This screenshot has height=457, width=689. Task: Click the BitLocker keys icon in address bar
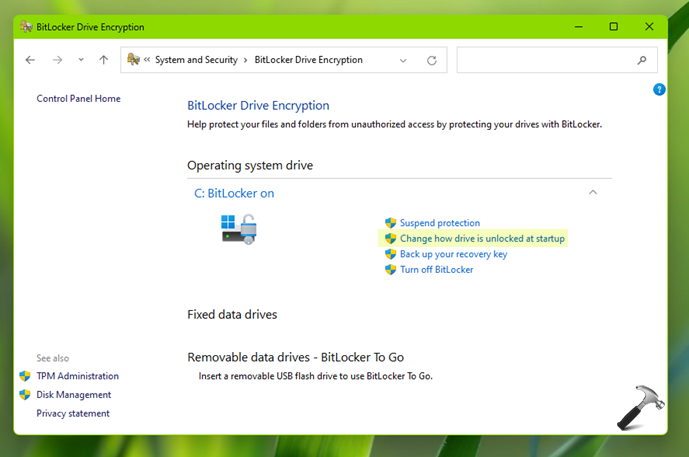[133, 60]
